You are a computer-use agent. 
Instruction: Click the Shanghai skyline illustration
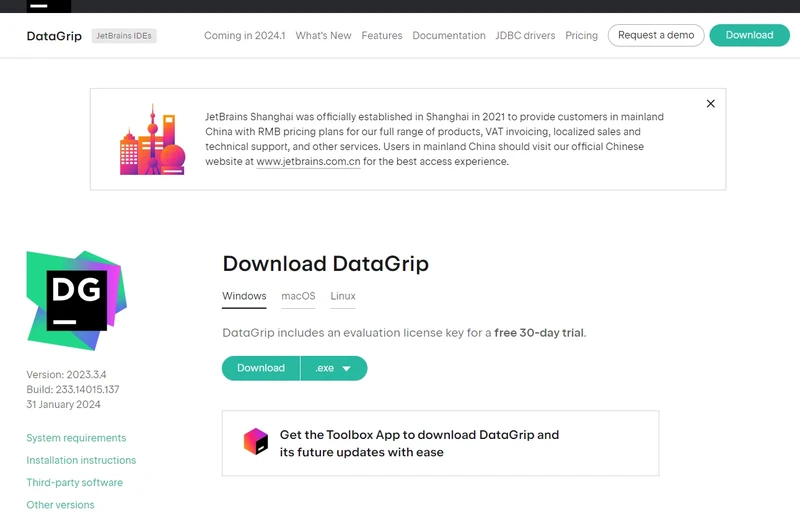pos(153,139)
